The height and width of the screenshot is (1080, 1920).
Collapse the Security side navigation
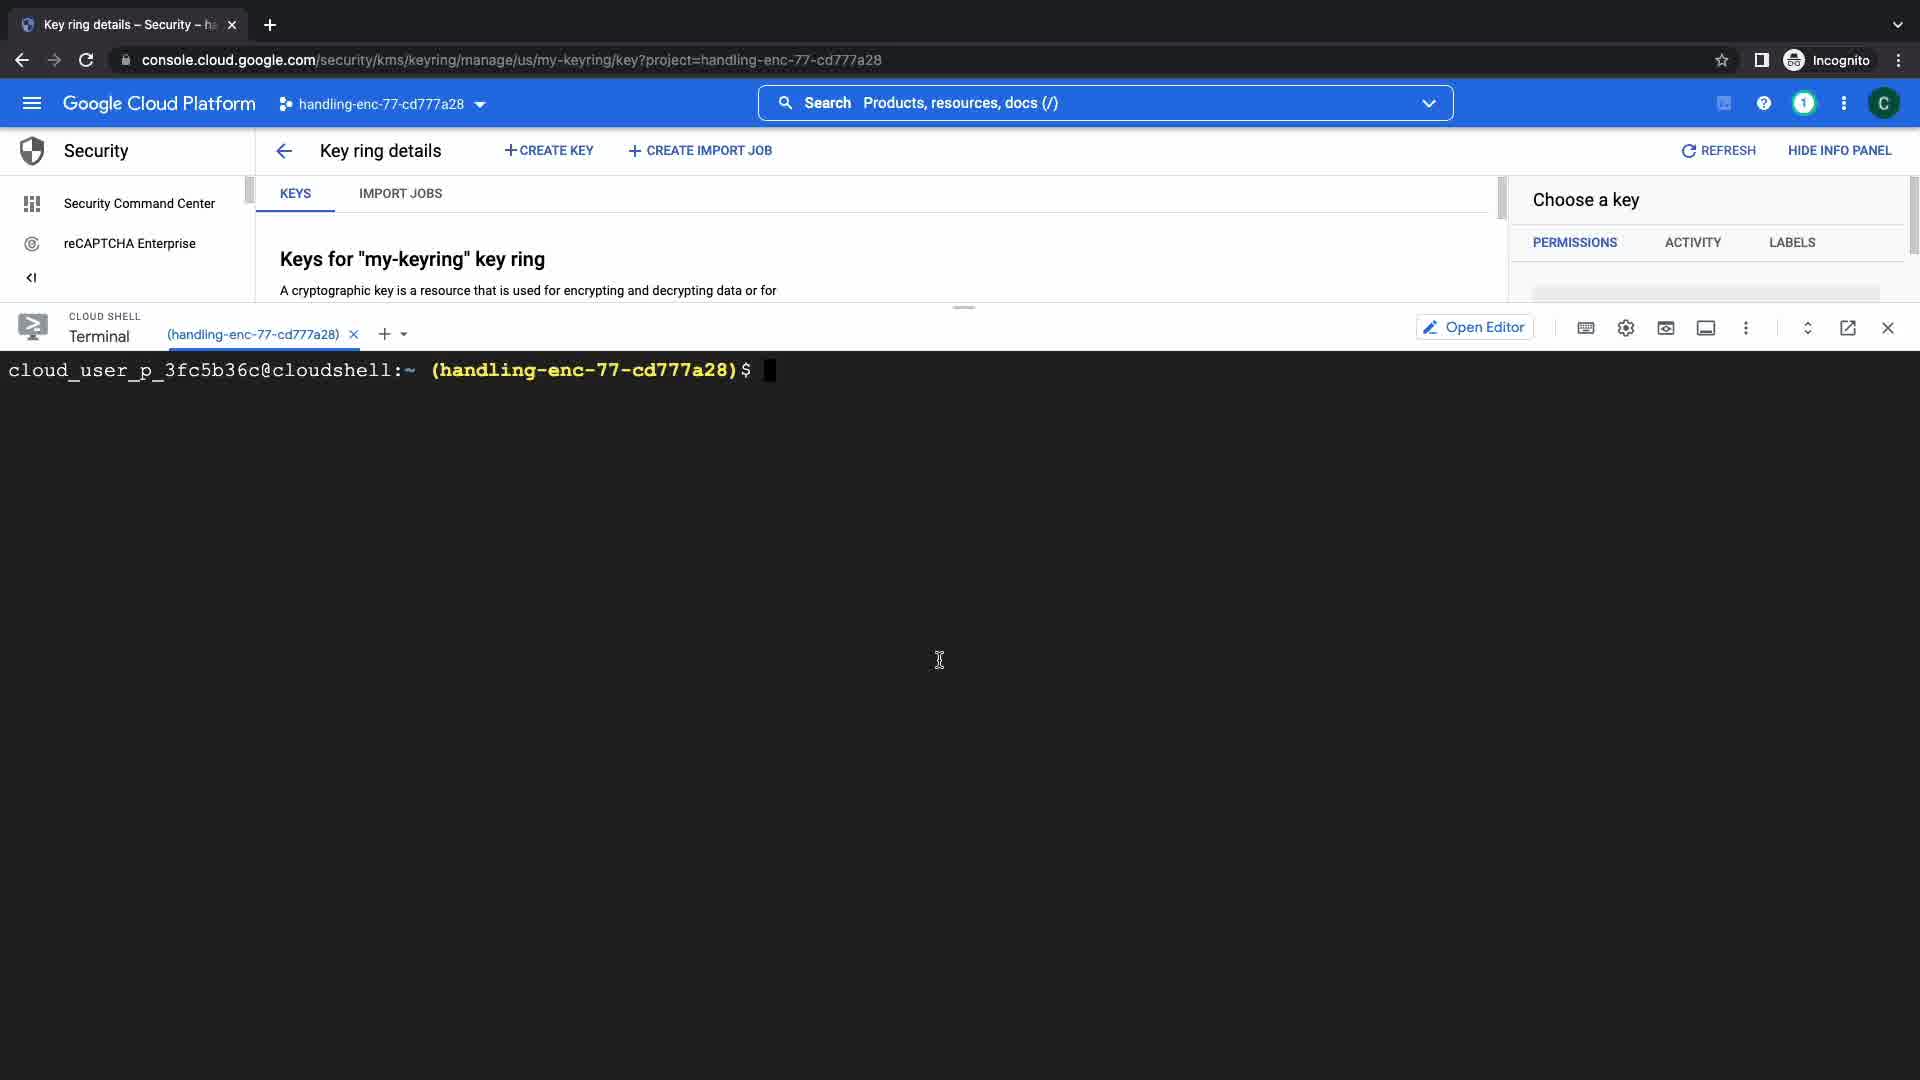click(x=31, y=278)
